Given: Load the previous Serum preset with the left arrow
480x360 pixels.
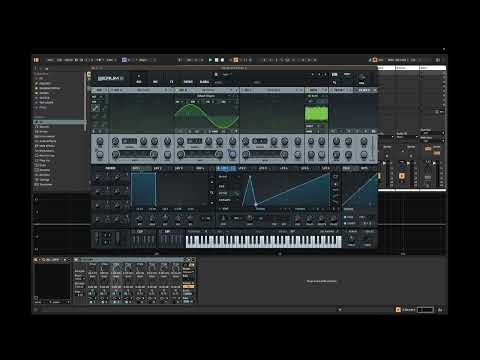Looking at the screenshot, I should (x=319, y=75).
